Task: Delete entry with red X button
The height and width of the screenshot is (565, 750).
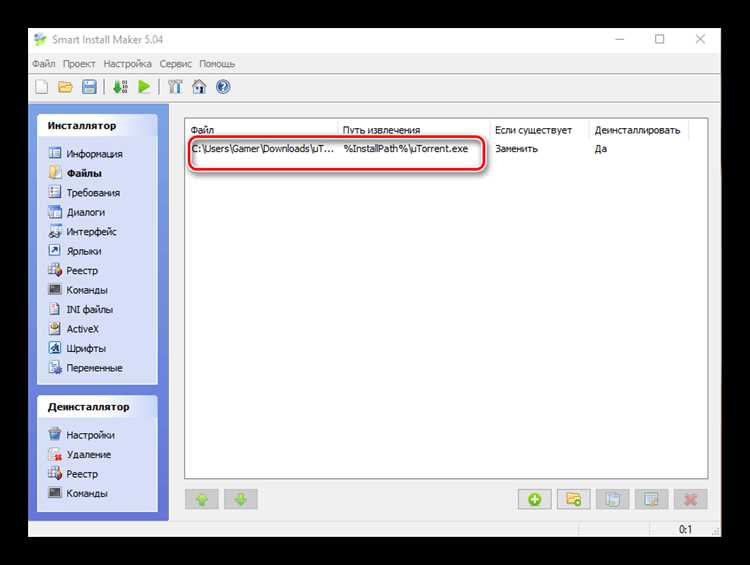Action: tap(690, 499)
